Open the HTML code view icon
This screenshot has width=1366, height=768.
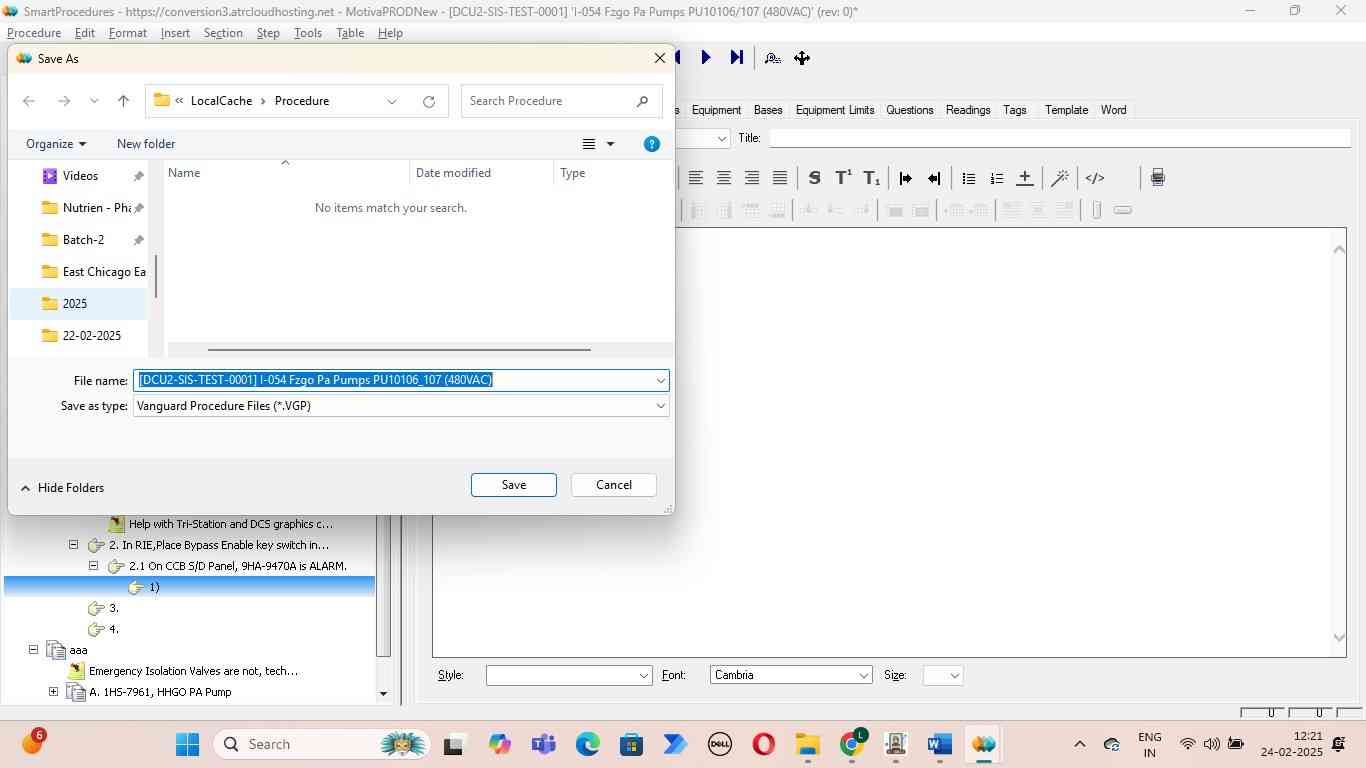[1095, 178]
